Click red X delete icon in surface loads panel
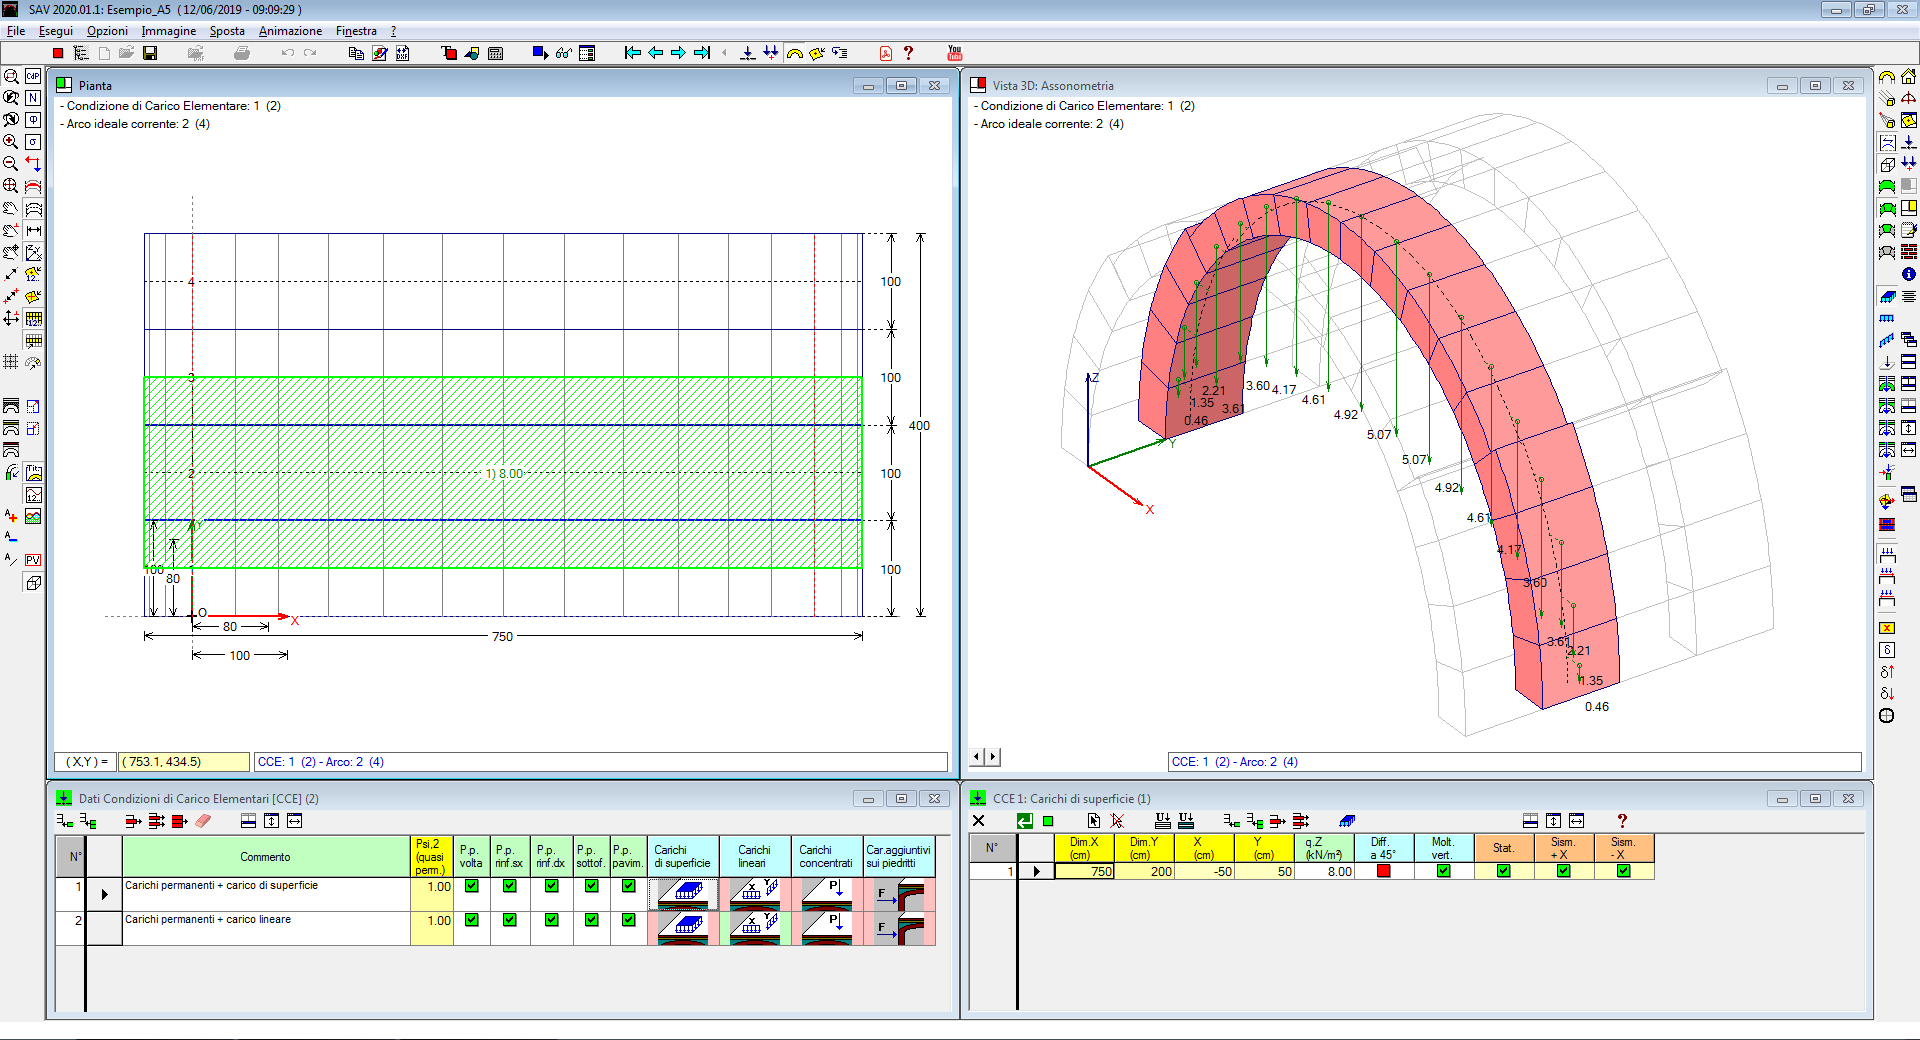This screenshot has width=1920, height=1040. point(1117,821)
